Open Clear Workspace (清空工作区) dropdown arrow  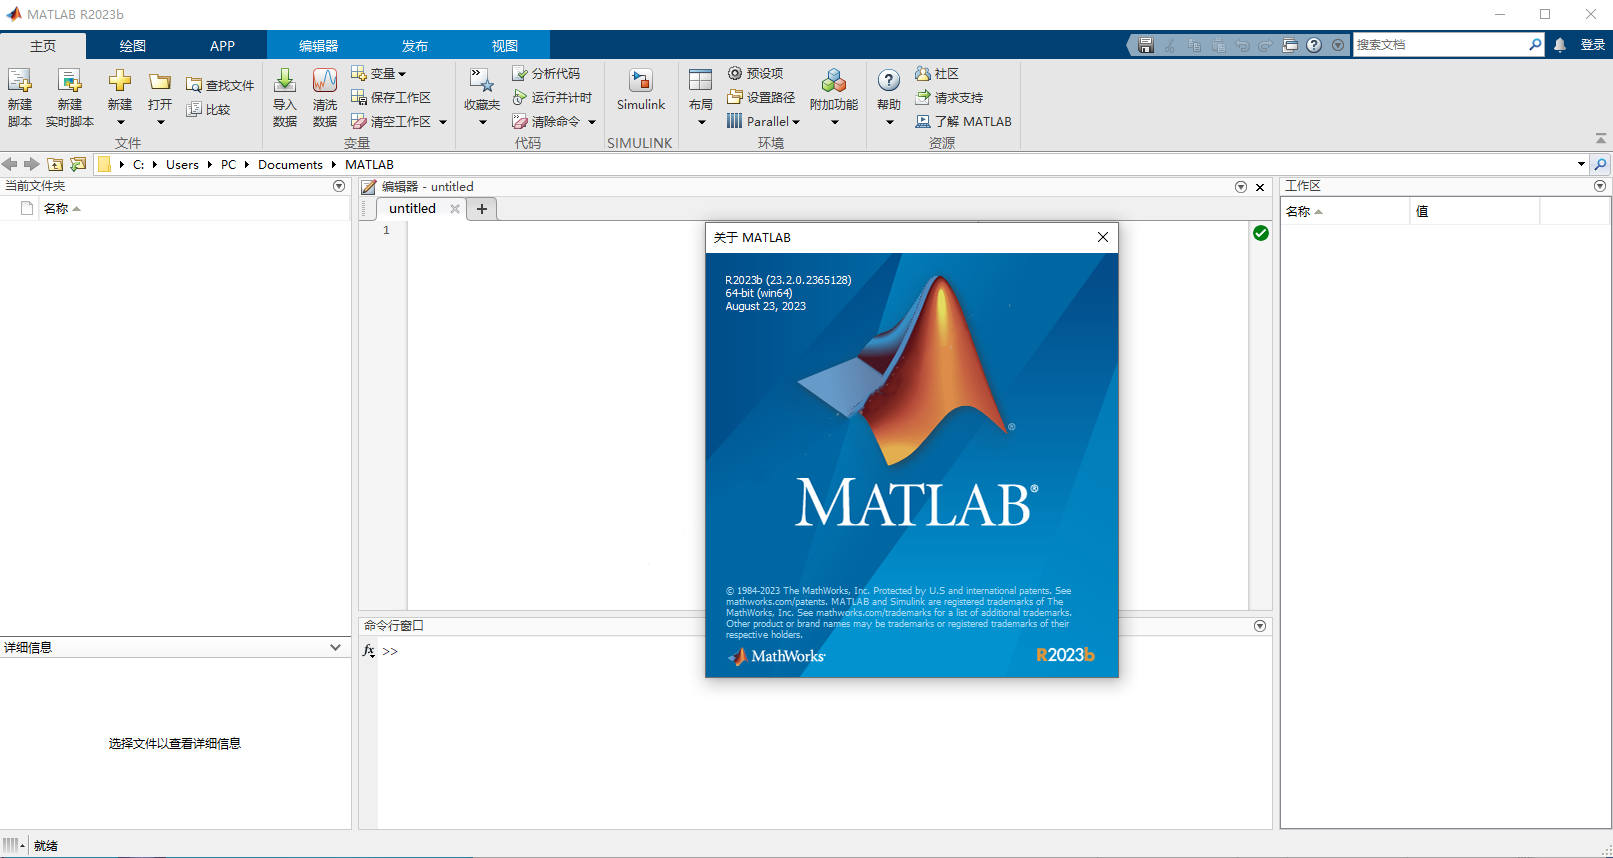coord(443,122)
